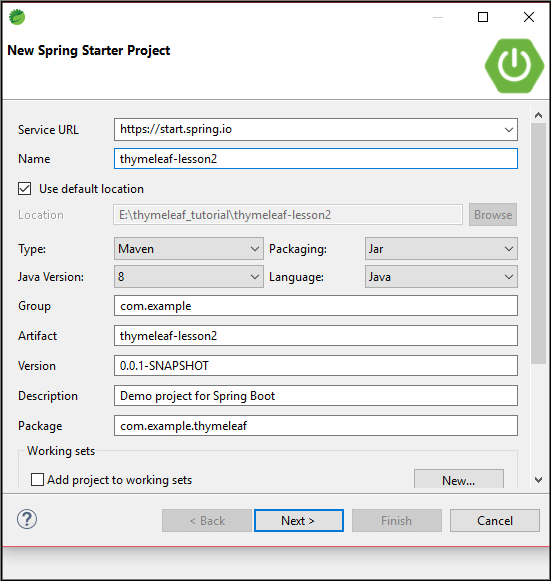This screenshot has height=581, width=551.
Task: Click the Cancel button
Action: coord(495,521)
